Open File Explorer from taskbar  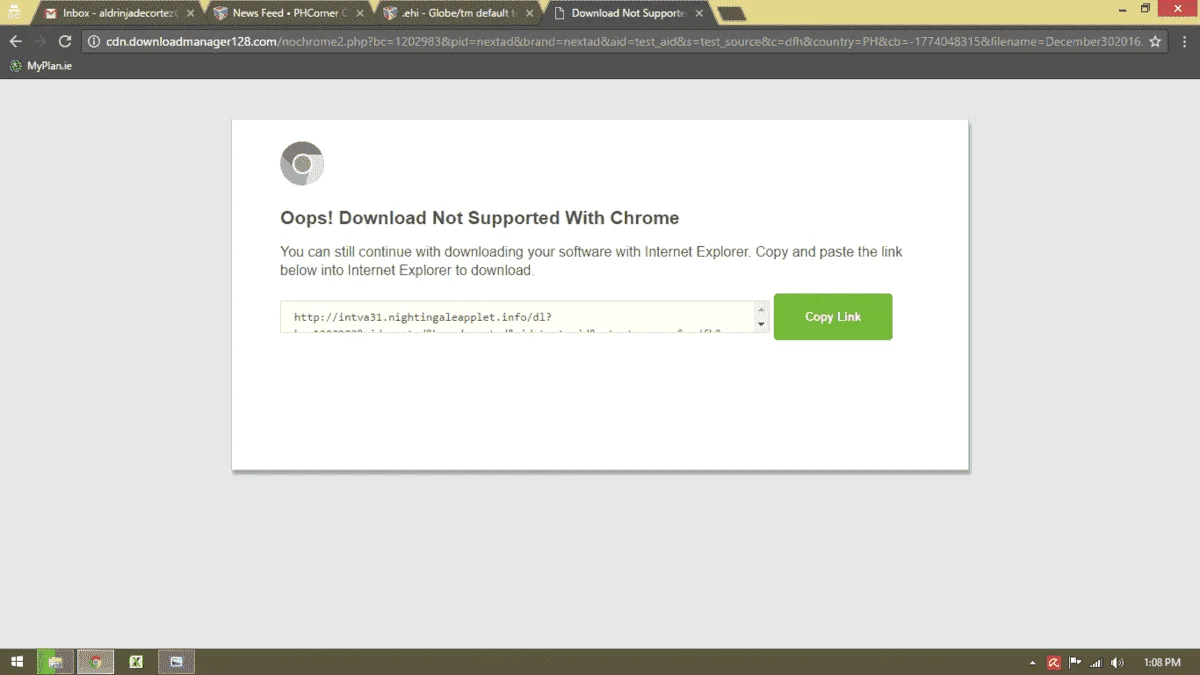pyautogui.click(x=55, y=662)
